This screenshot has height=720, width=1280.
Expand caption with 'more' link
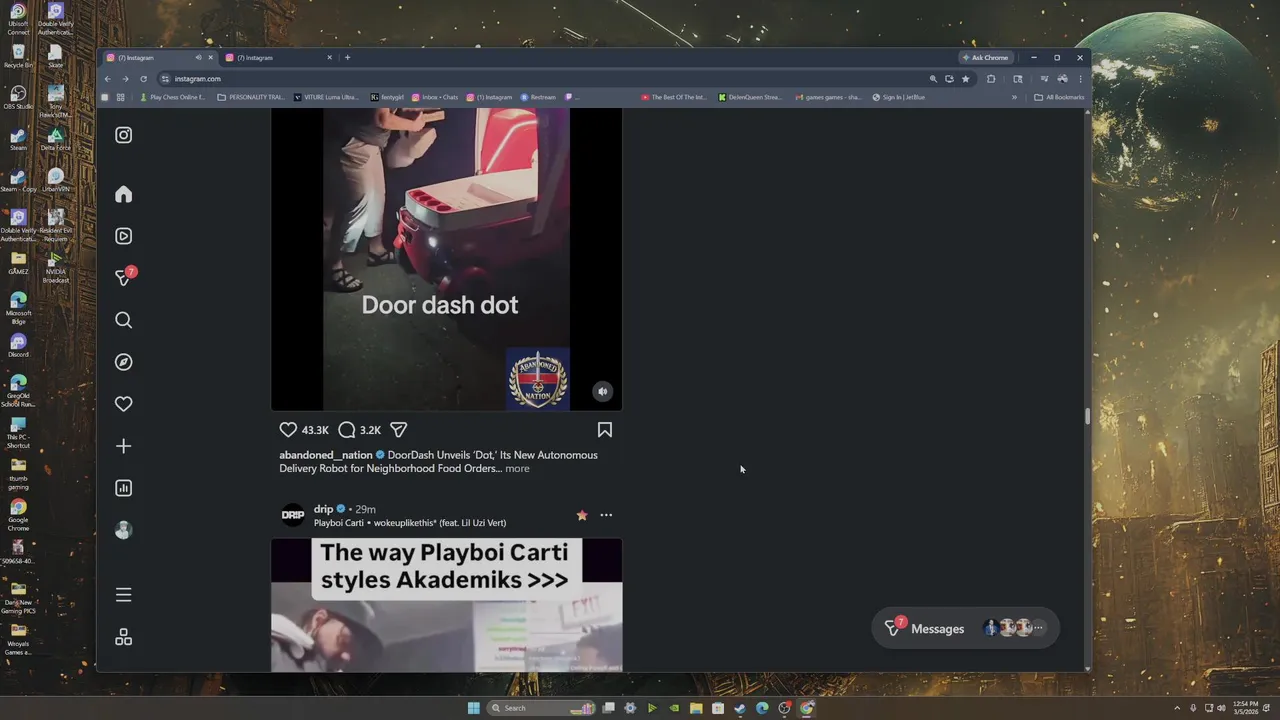(x=517, y=469)
